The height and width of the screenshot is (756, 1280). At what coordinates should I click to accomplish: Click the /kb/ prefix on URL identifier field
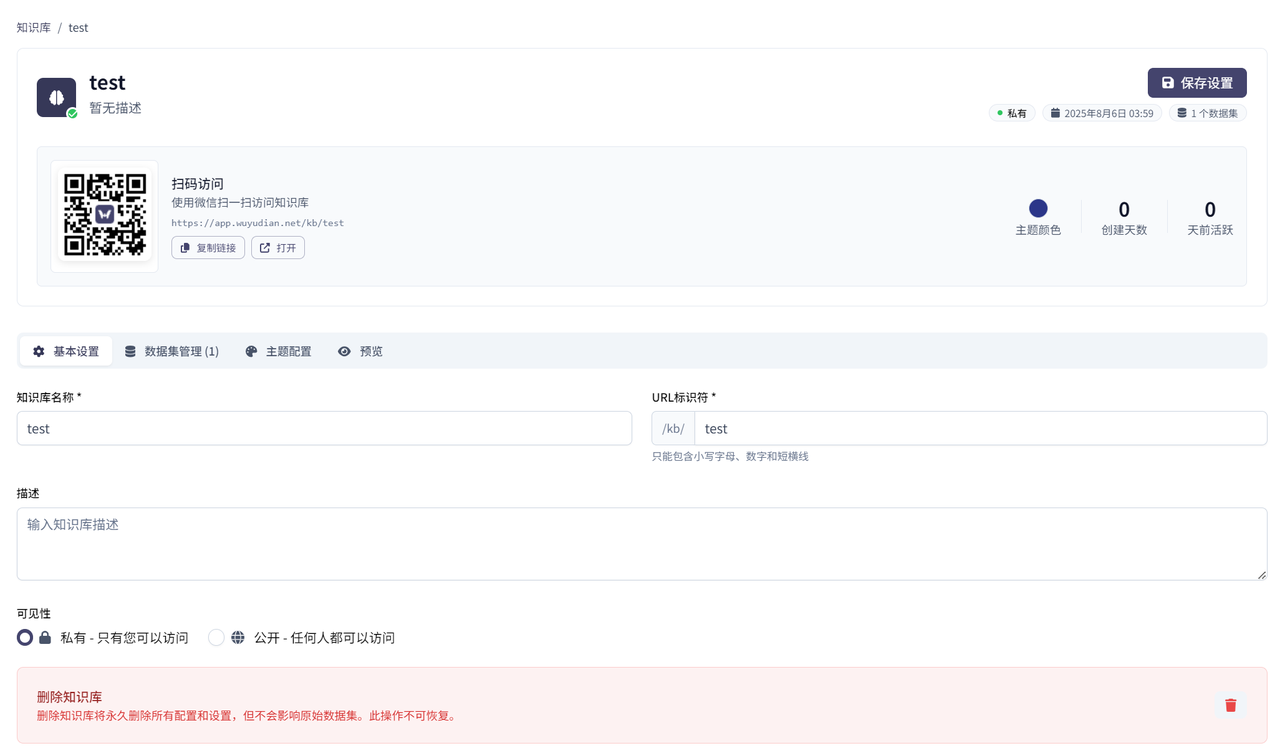(672, 428)
